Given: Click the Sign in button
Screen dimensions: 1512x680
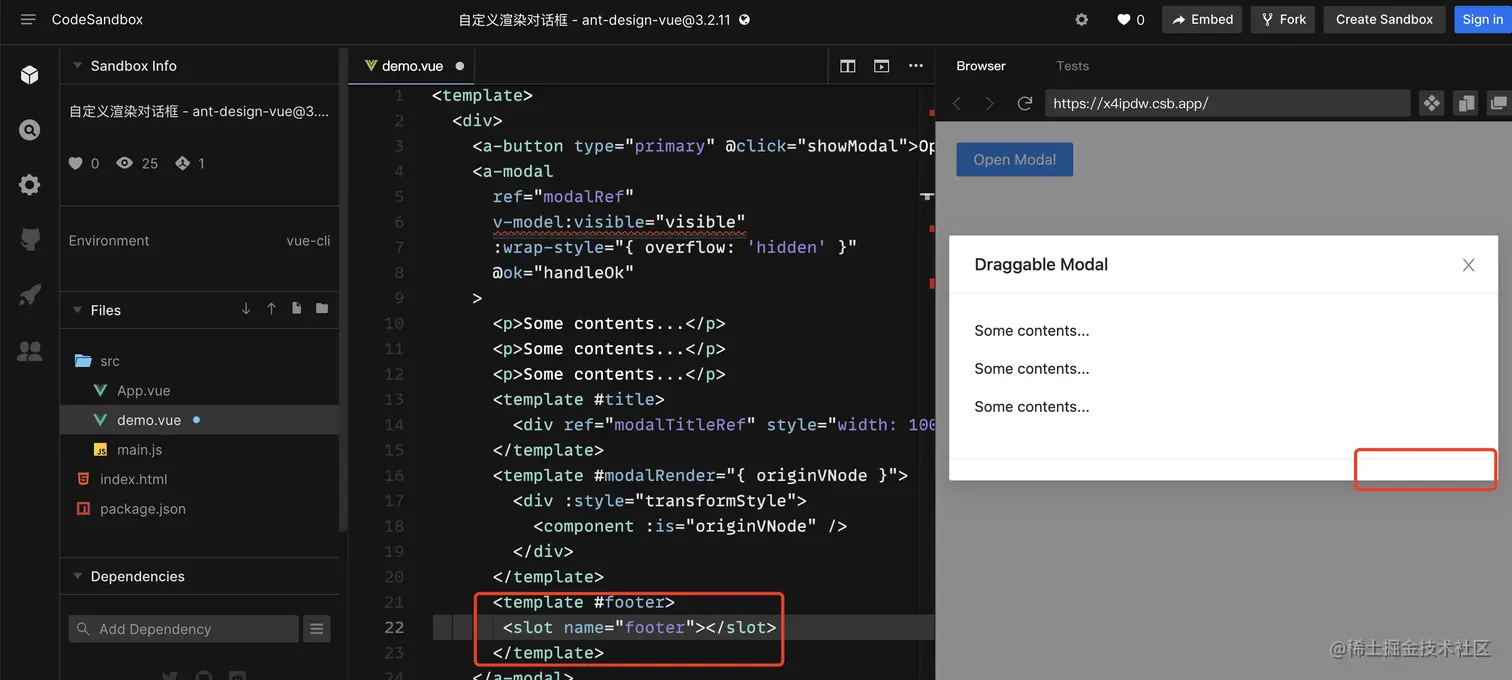Looking at the screenshot, I should [1482, 19].
